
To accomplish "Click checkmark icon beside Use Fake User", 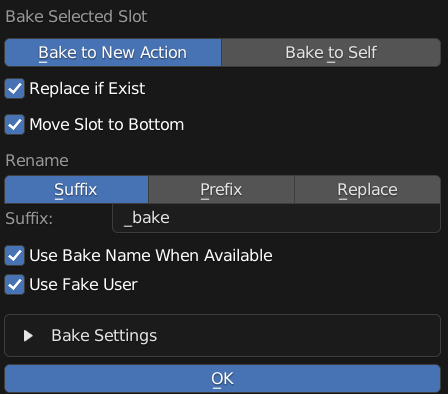I will (x=15, y=285).
